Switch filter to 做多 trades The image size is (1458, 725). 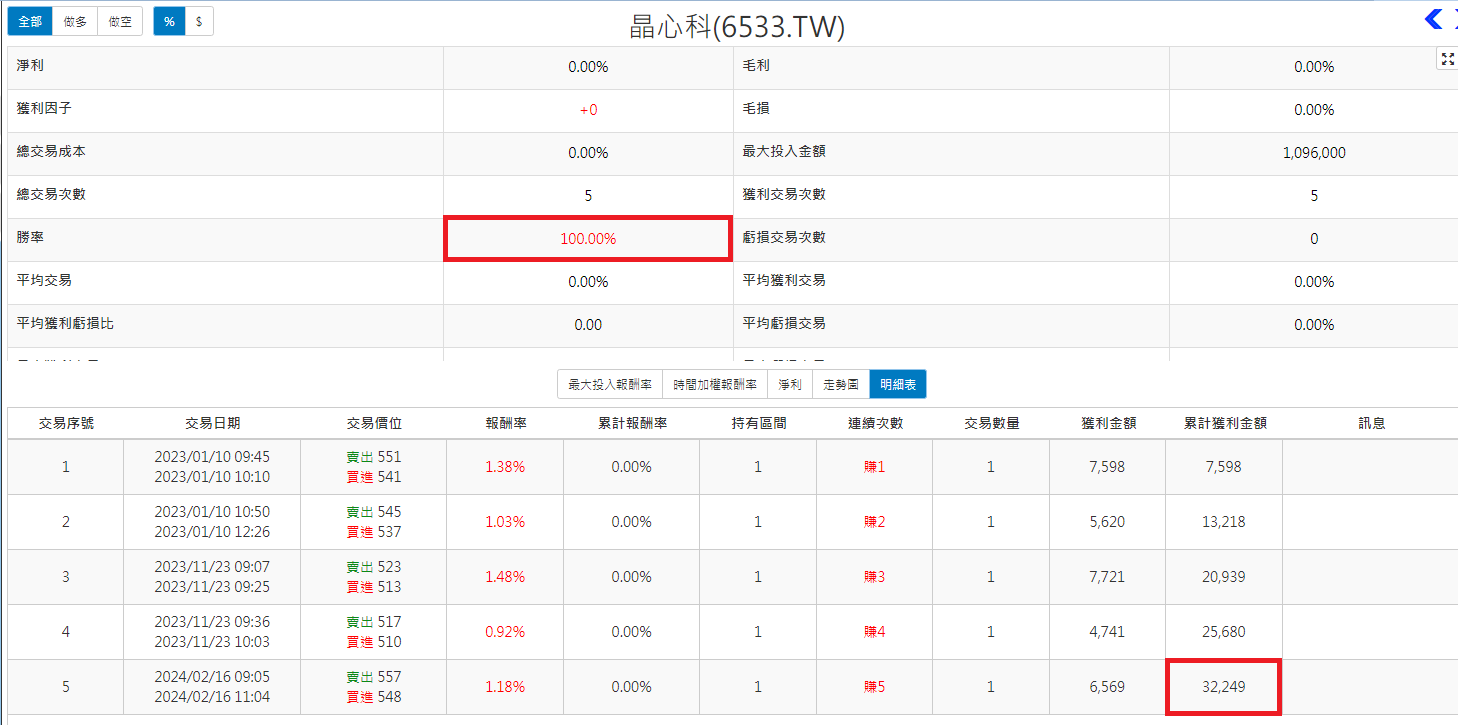75,21
